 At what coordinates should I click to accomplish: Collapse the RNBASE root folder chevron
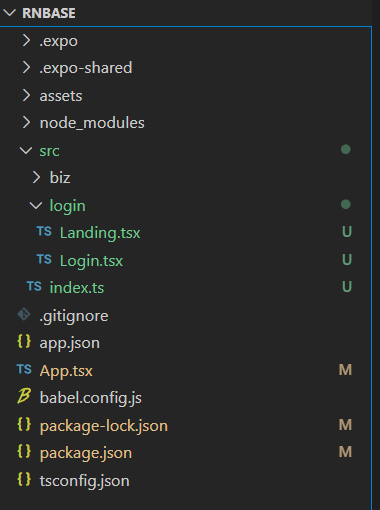9,13
